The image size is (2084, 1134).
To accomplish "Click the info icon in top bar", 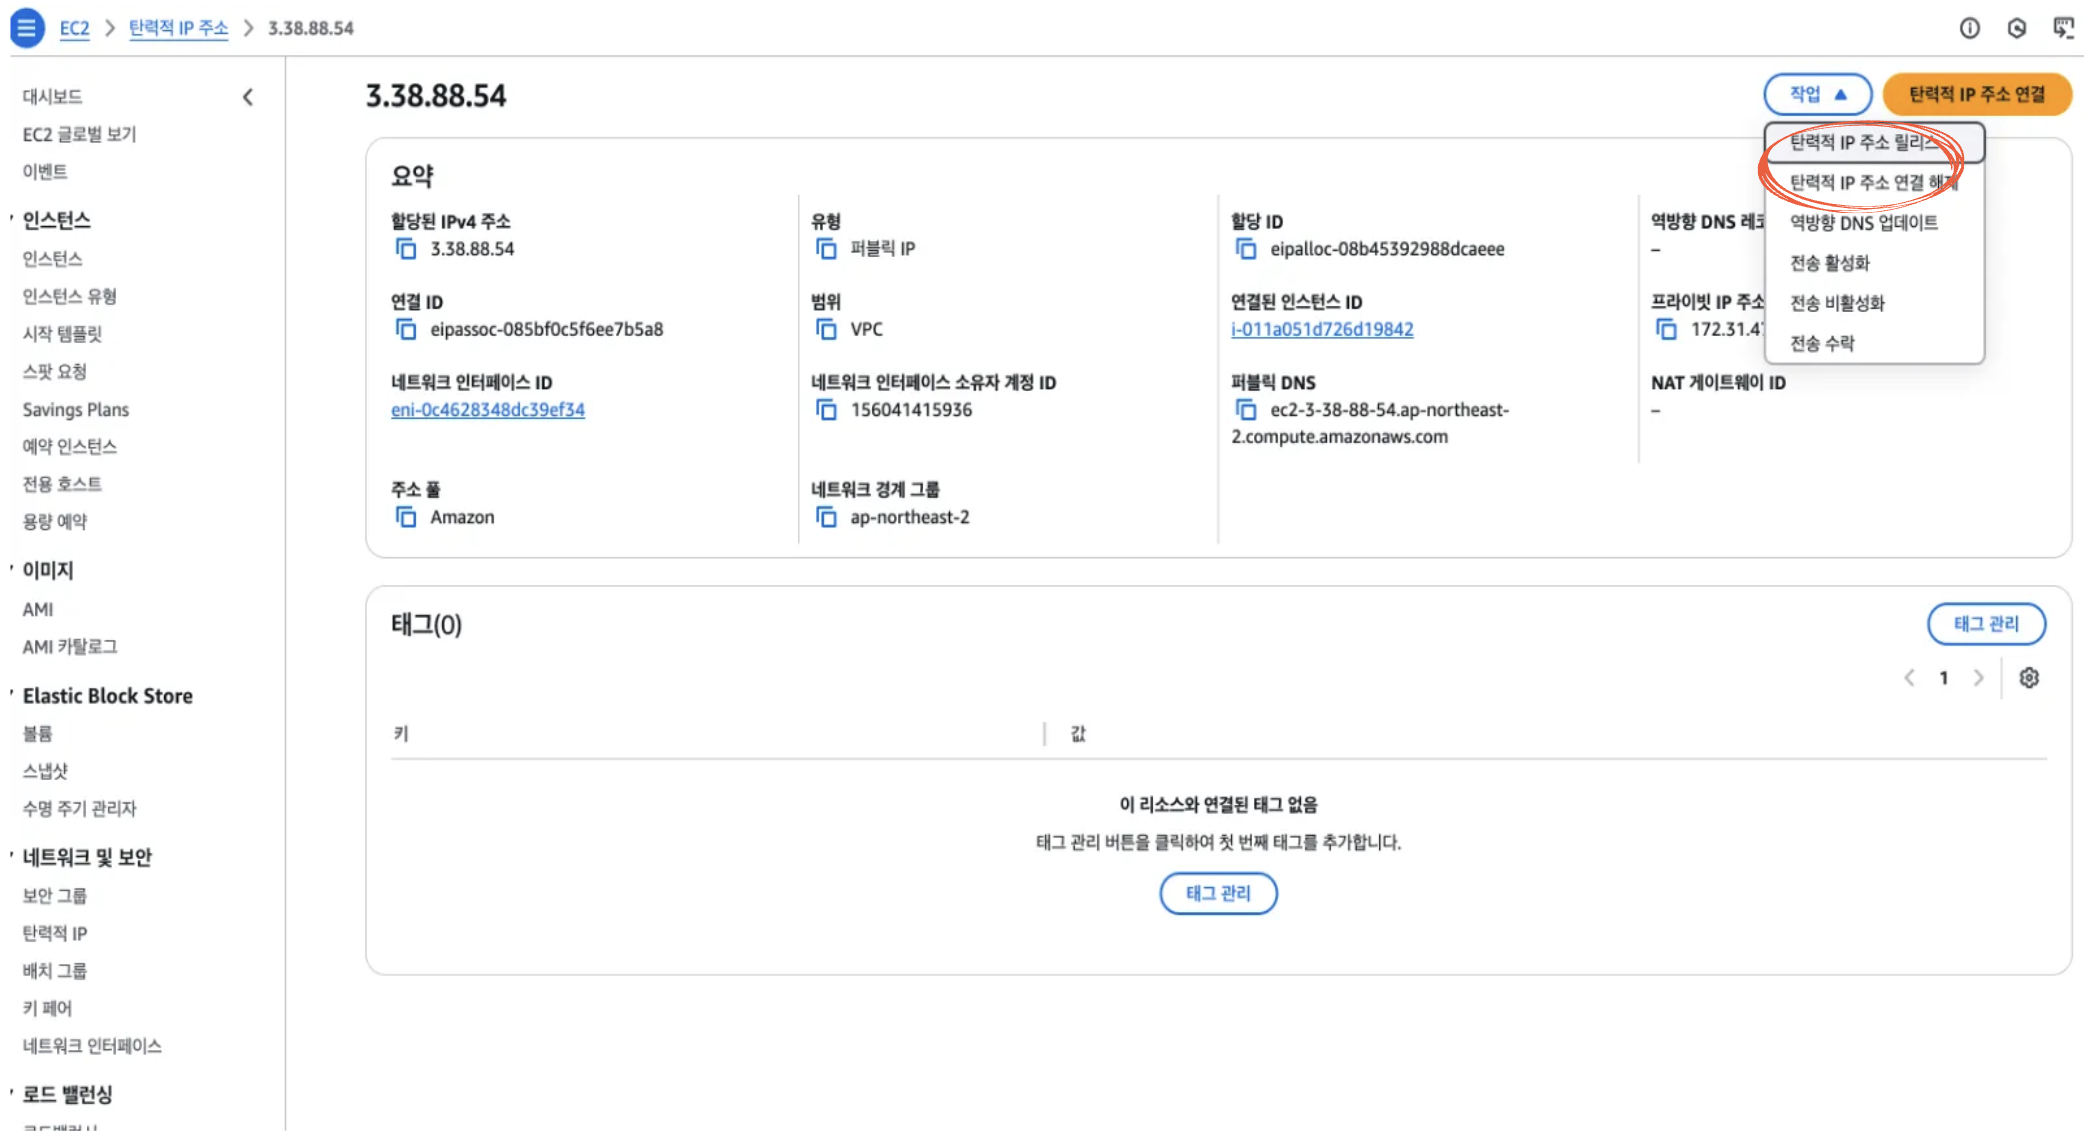I will click(x=1969, y=28).
